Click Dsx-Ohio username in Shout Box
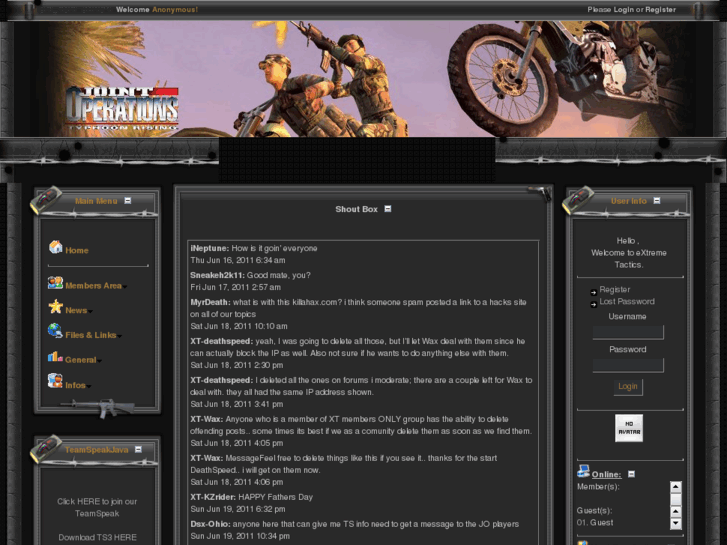 pos(210,524)
